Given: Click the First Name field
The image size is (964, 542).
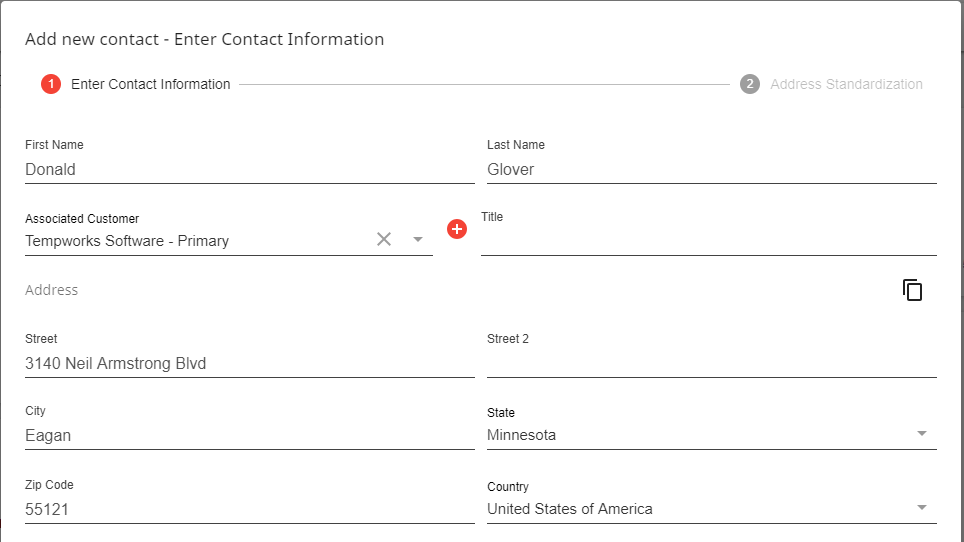Looking at the screenshot, I should (249, 169).
